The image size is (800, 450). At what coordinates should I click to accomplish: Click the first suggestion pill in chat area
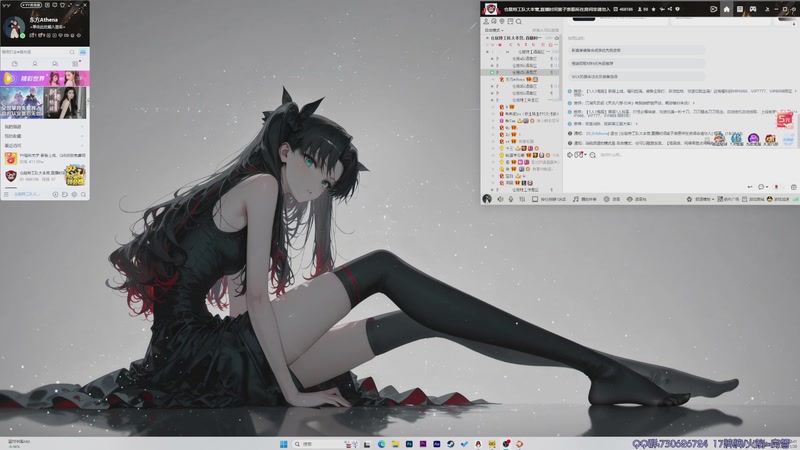(636, 51)
